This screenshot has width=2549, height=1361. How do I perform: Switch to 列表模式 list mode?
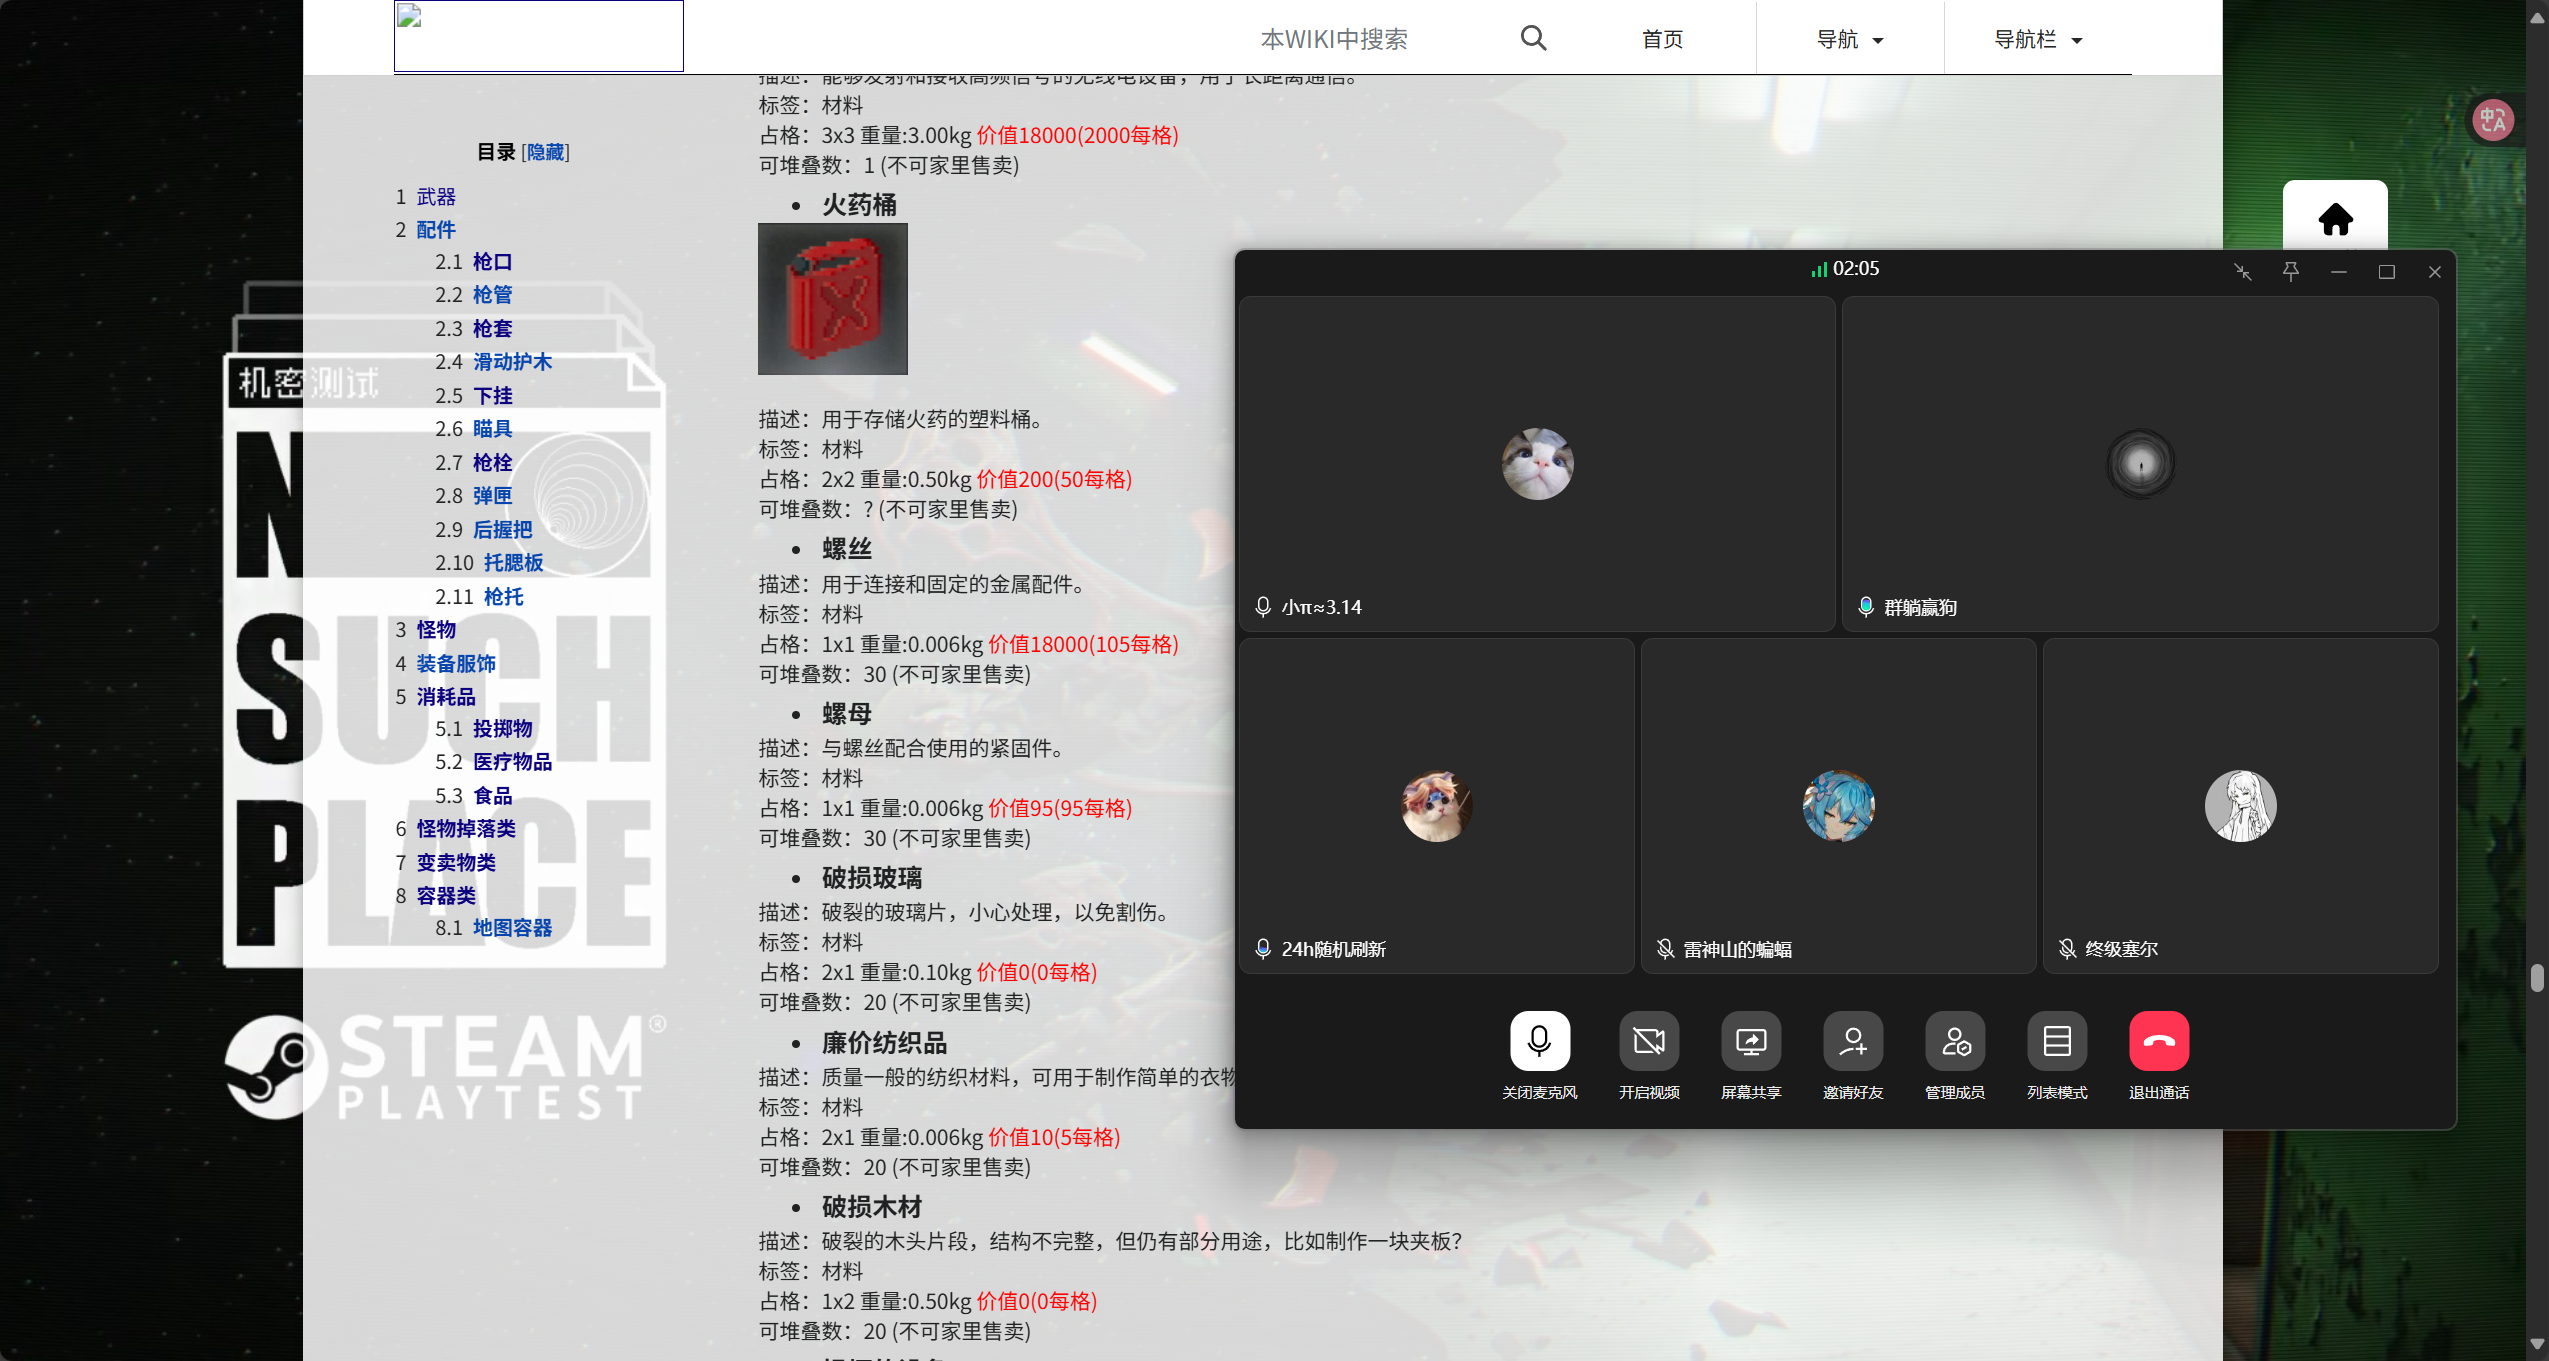click(x=2057, y=1041)
